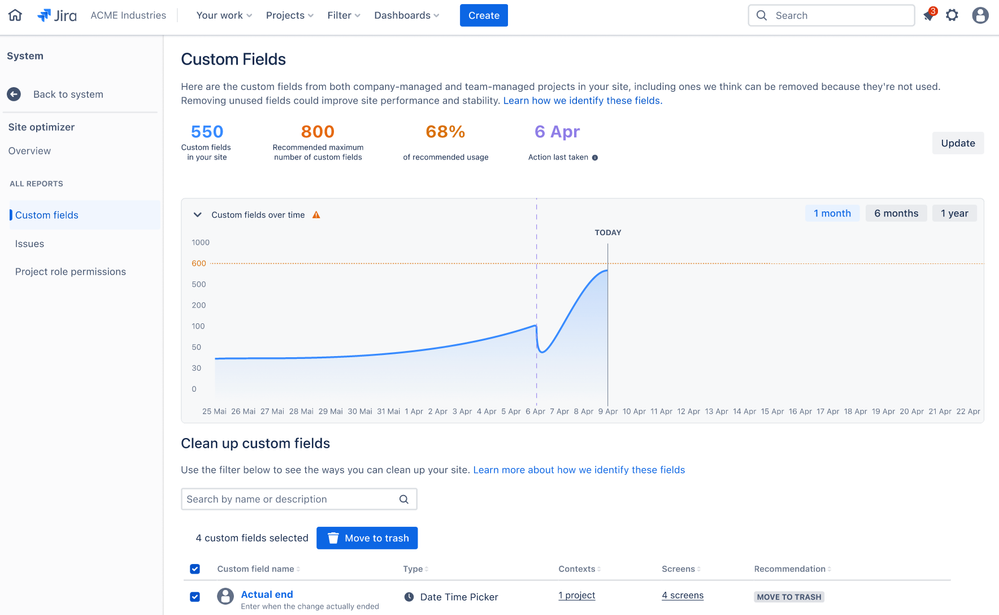This screenshot has height=615, width=999.
Task: Sort by Screens column
Action: click(680, 569)
